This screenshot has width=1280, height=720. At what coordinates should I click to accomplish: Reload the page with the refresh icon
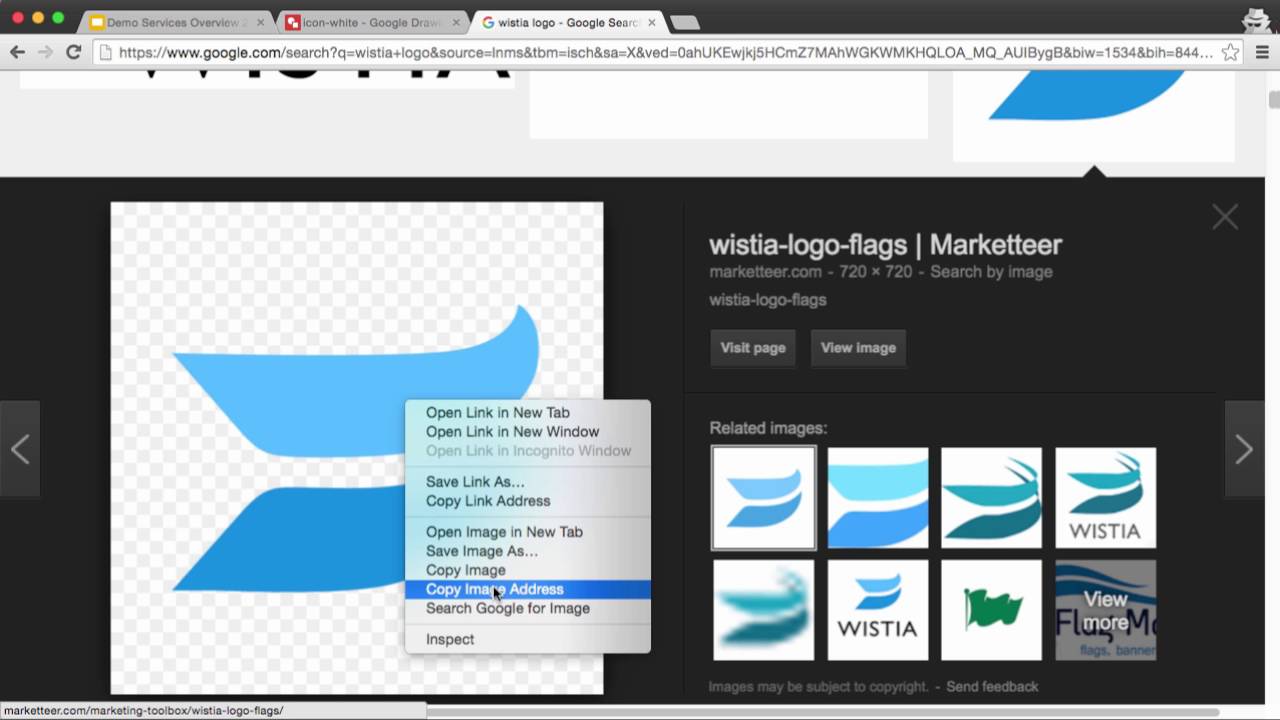[x=73, y=52]
